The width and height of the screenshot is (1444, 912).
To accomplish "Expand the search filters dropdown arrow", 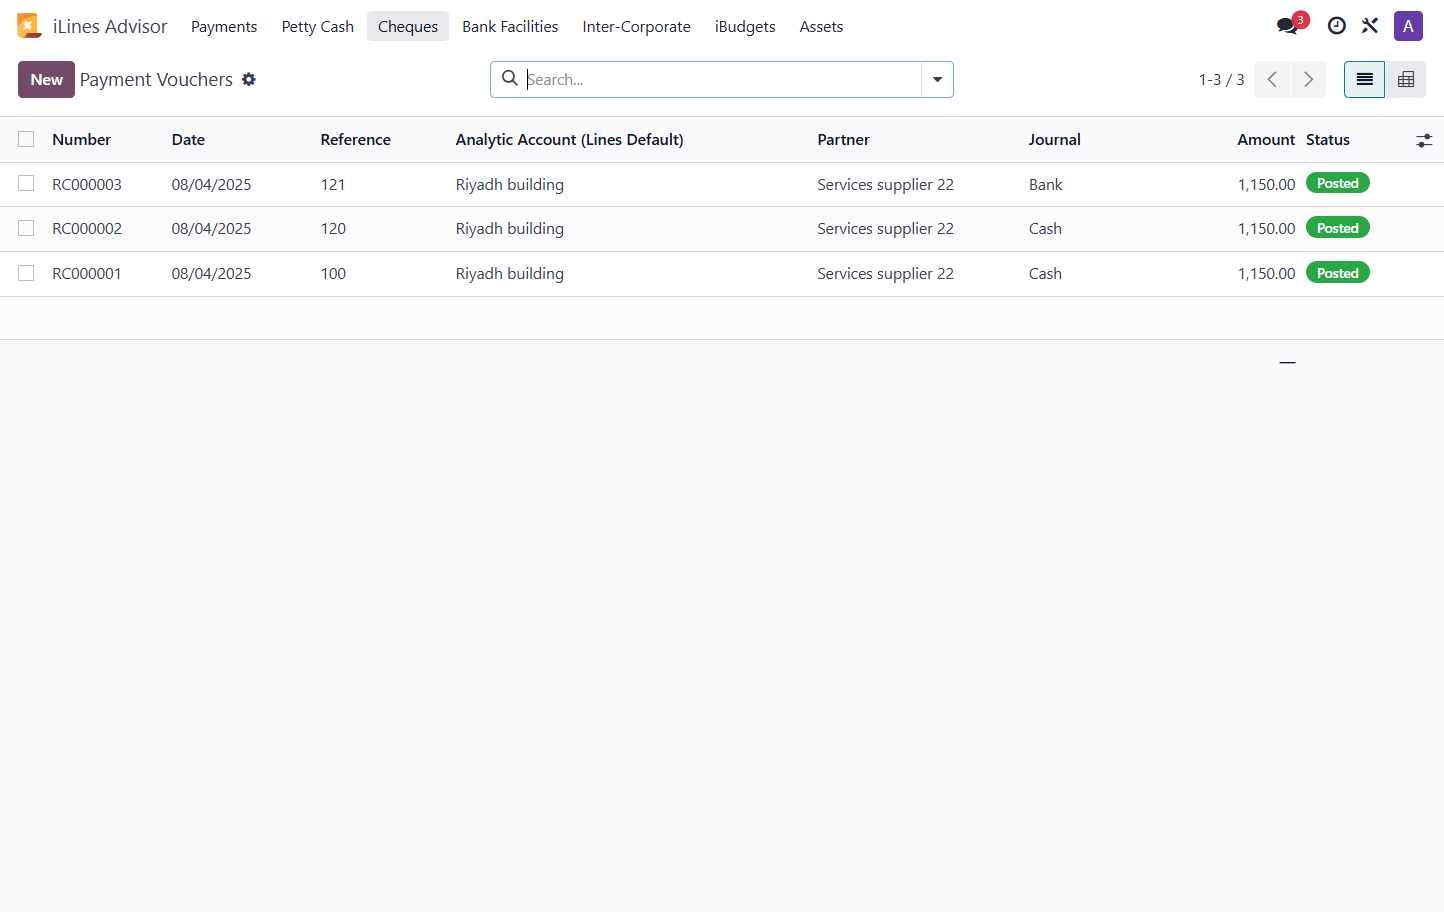I will pyautogui.click(x=937, y=79).
